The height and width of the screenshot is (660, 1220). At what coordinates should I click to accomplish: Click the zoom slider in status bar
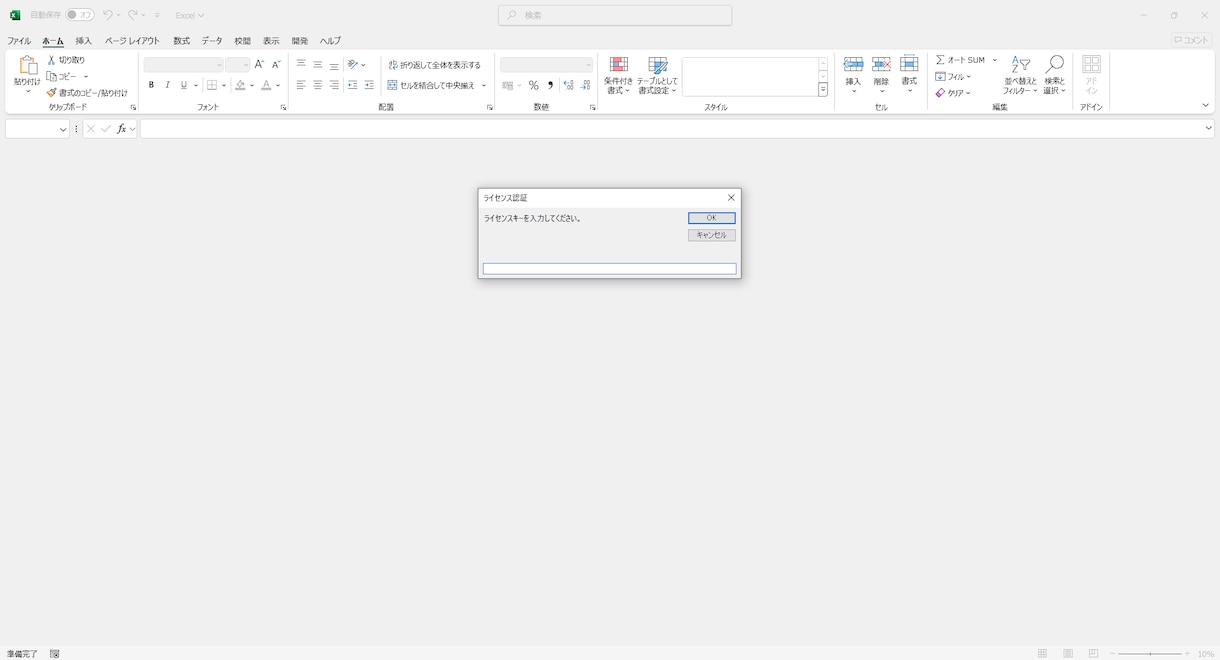point(1150,654)
